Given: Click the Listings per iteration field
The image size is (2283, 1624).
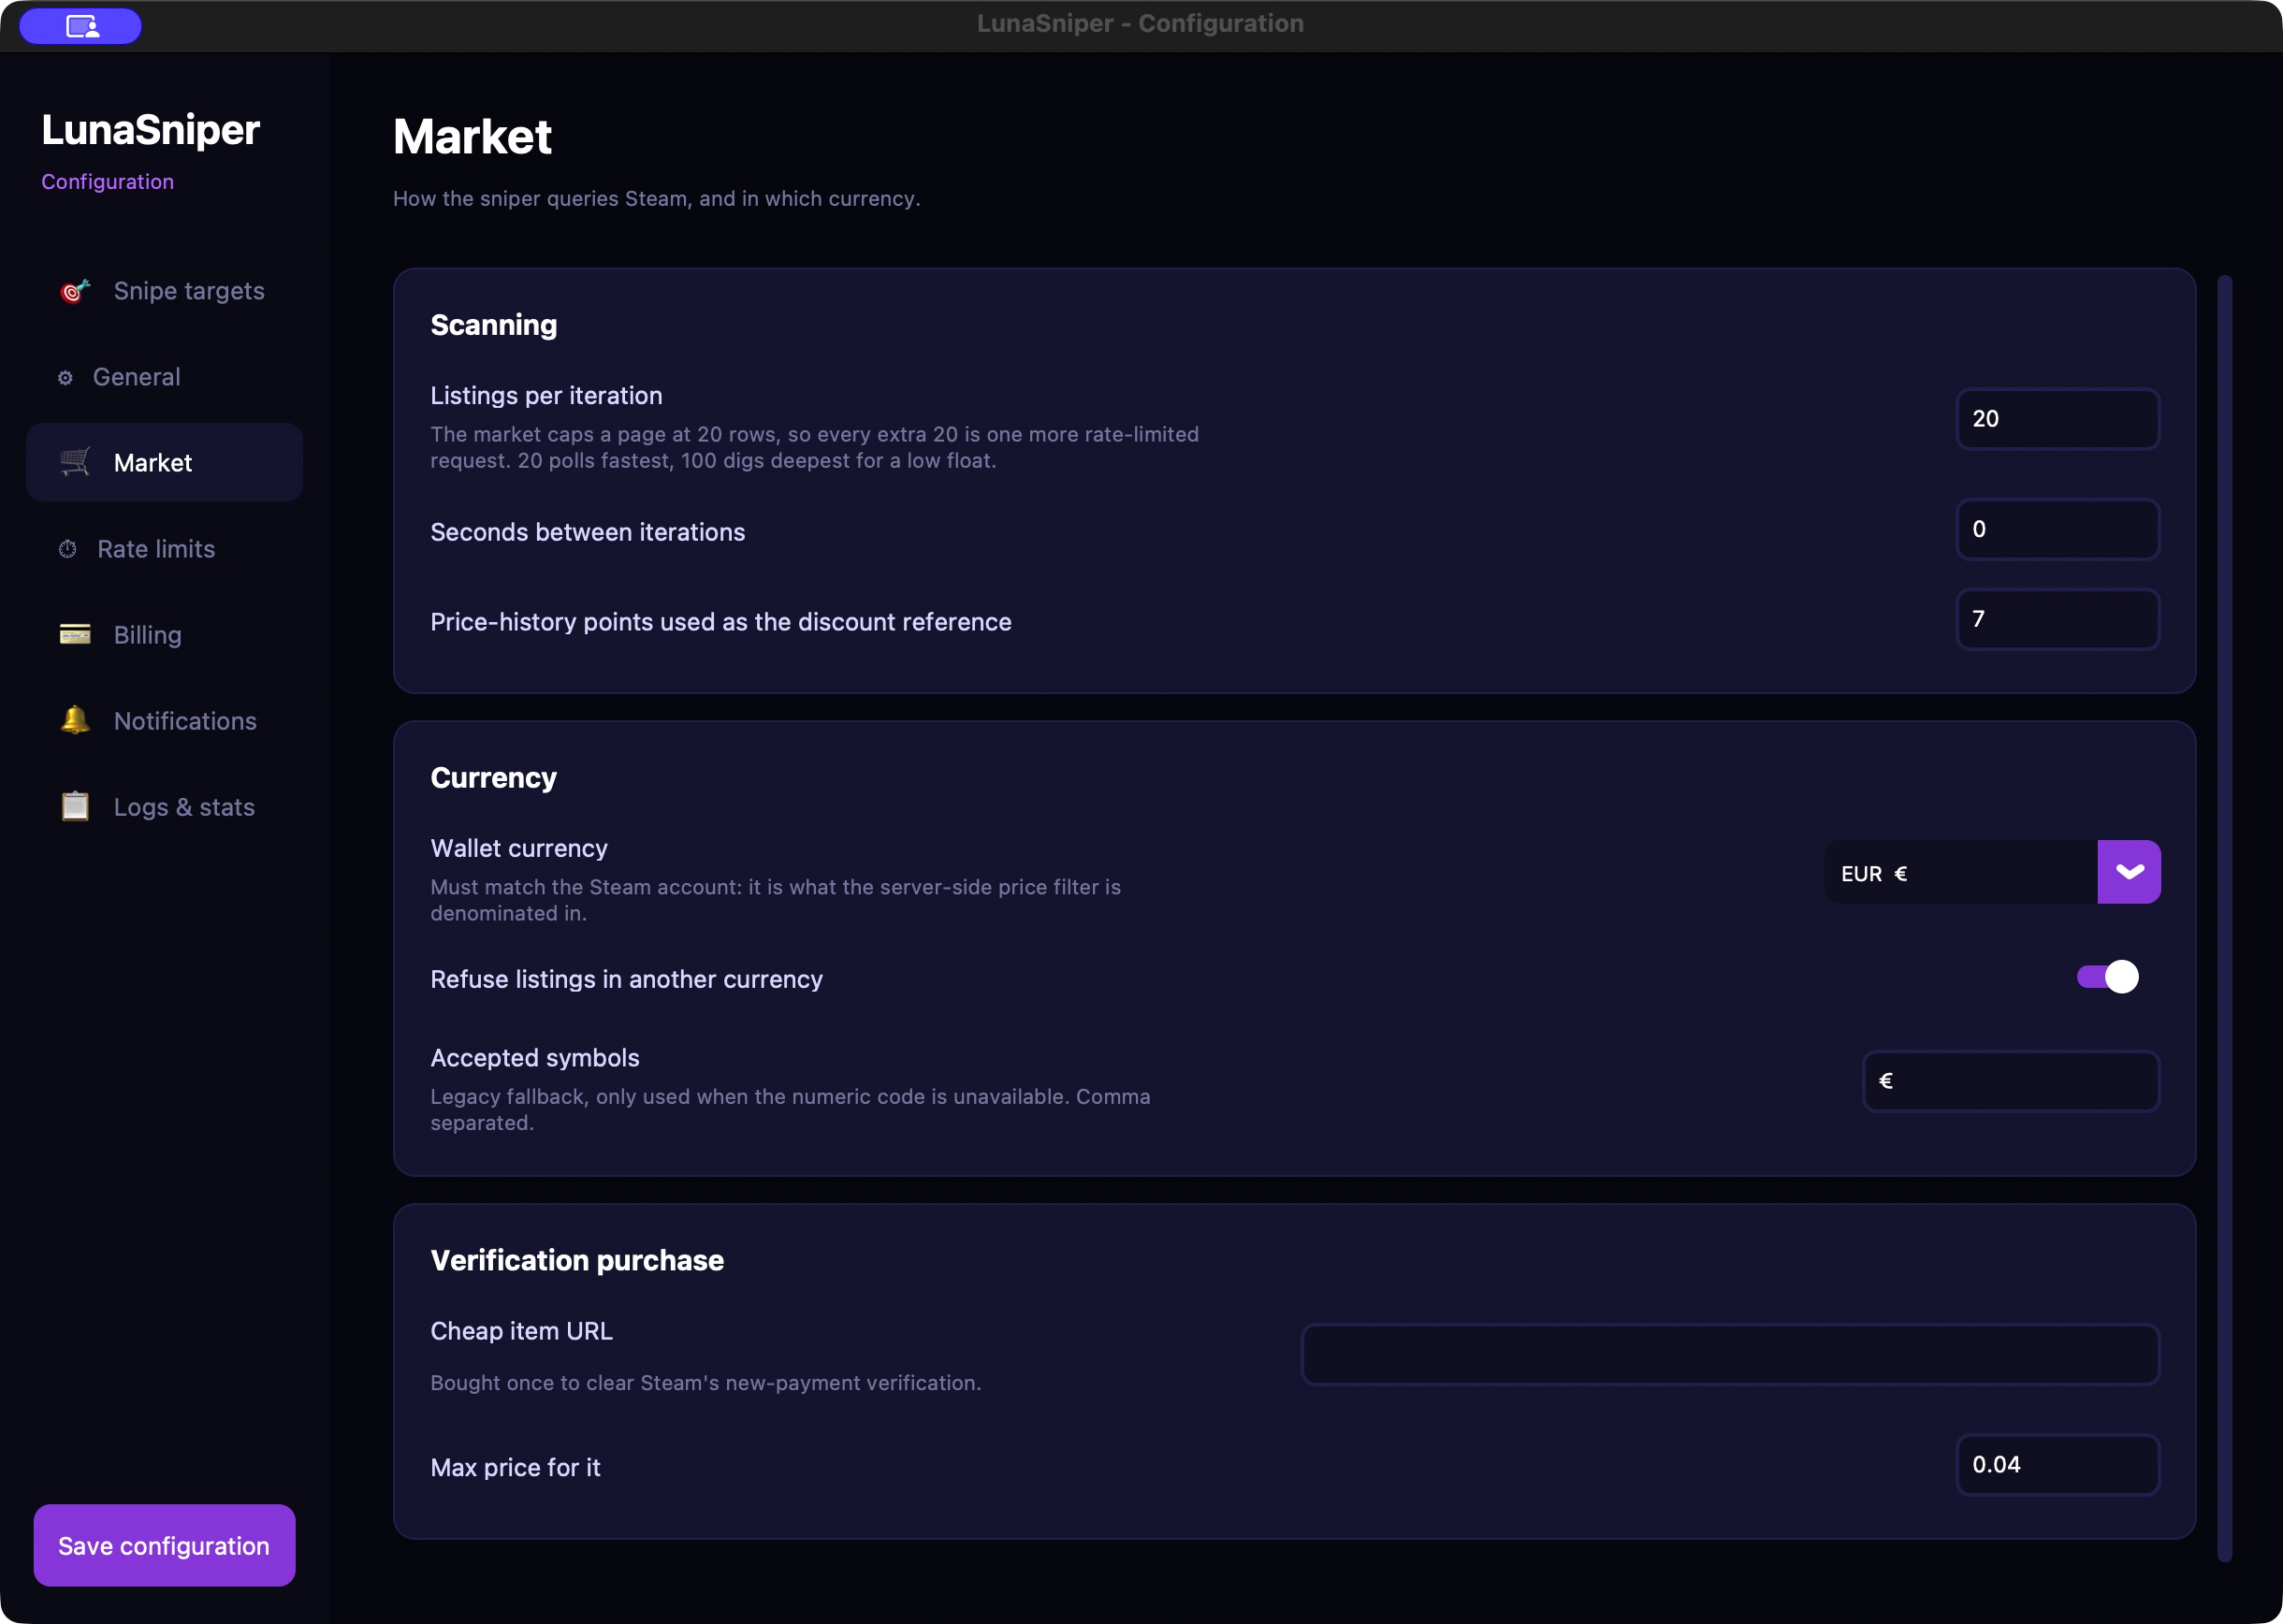Looking at the screenshot, I should point(2057,419).
